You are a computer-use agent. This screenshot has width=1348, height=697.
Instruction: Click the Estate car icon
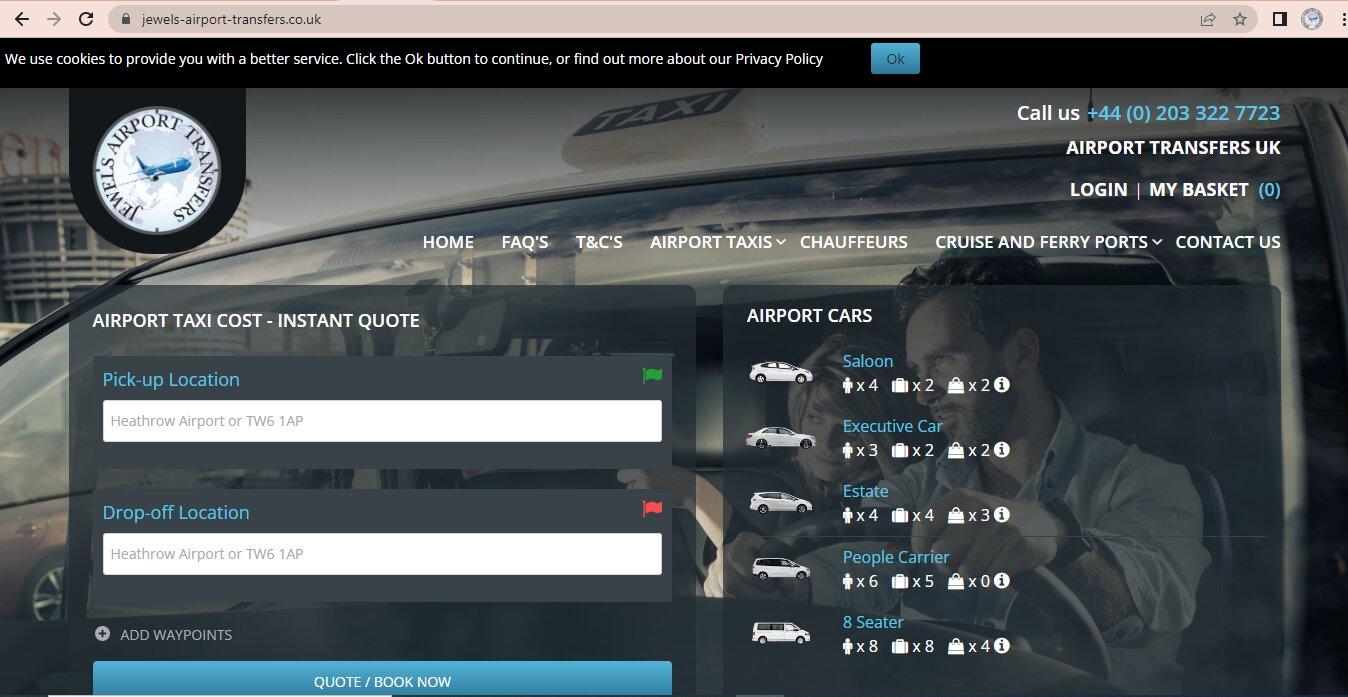pos(781,502)
